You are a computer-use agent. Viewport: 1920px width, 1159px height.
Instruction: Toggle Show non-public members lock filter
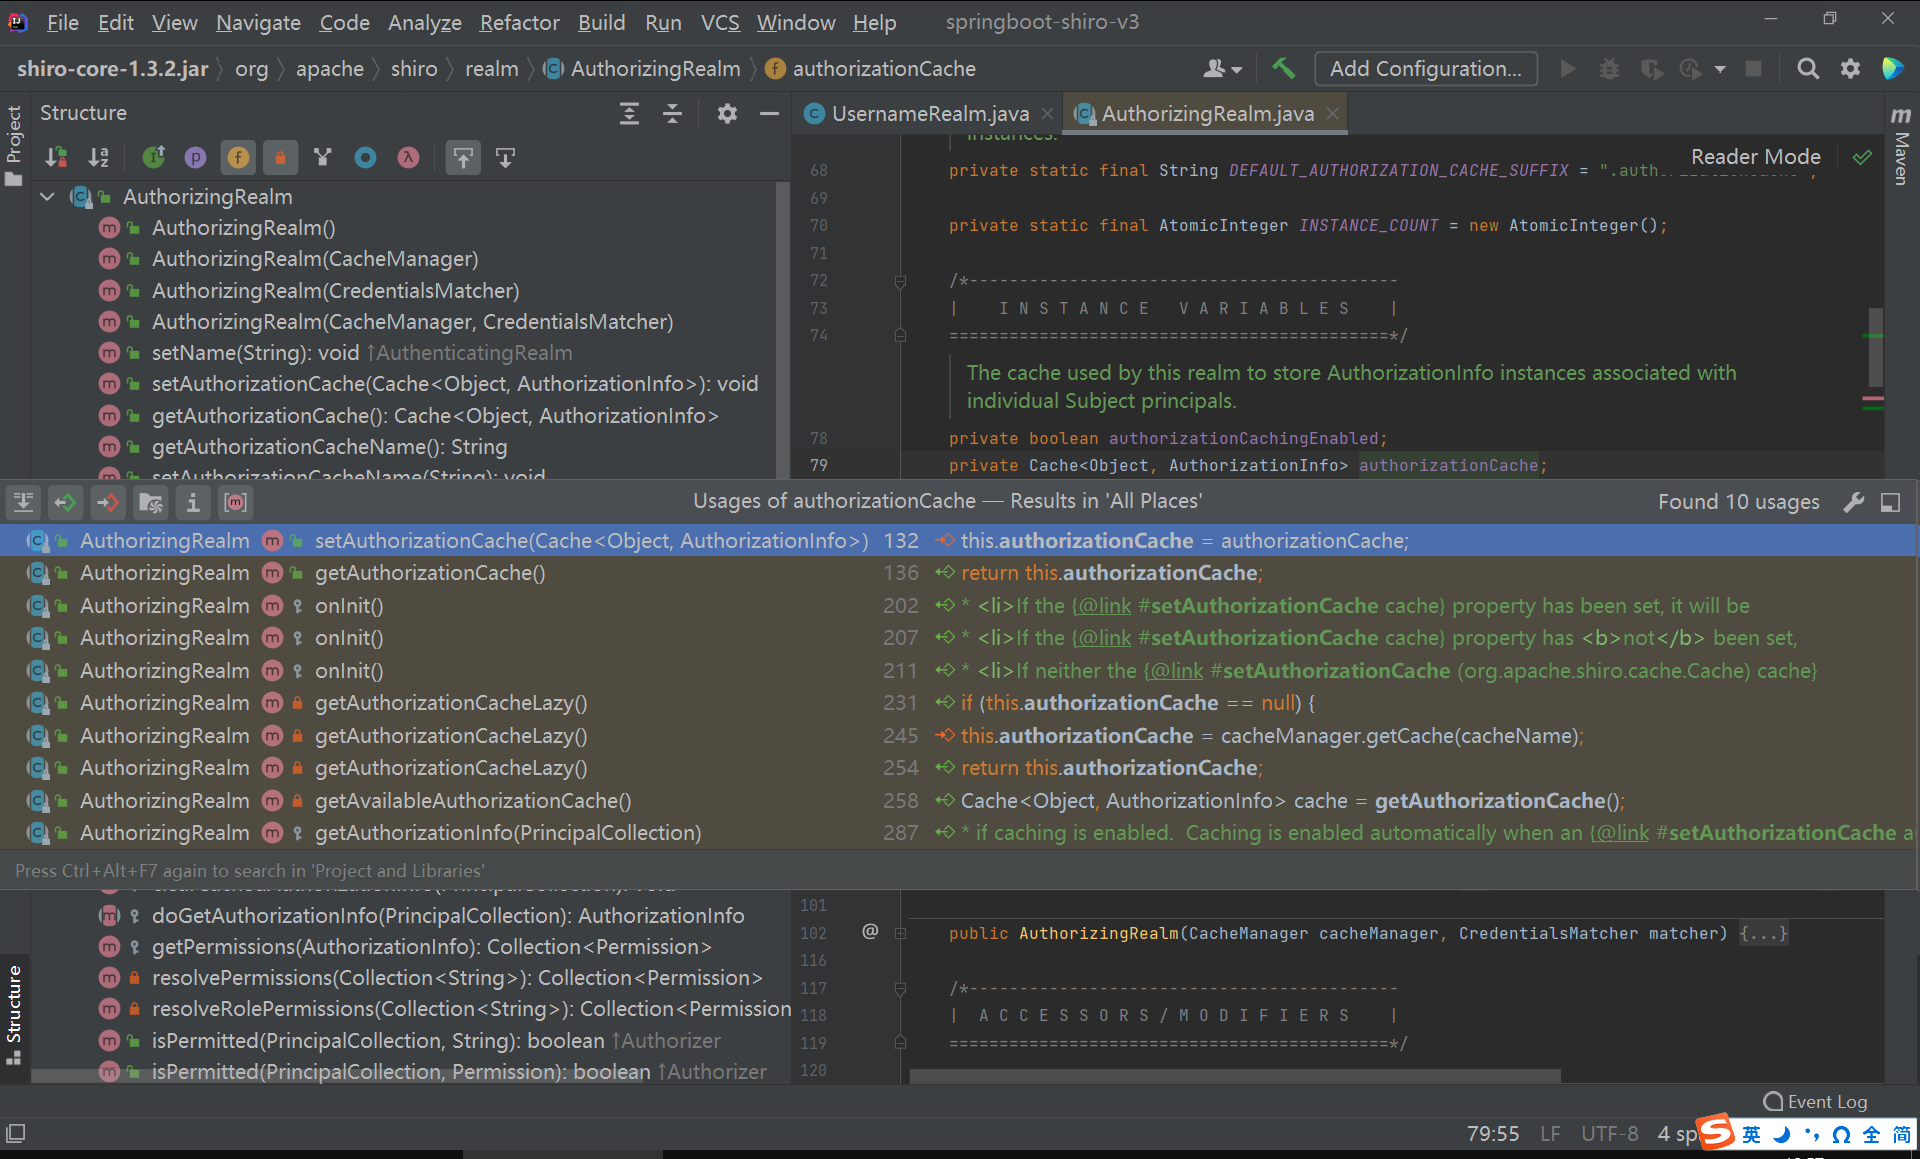pyautogui.click(x=280, y=158)
